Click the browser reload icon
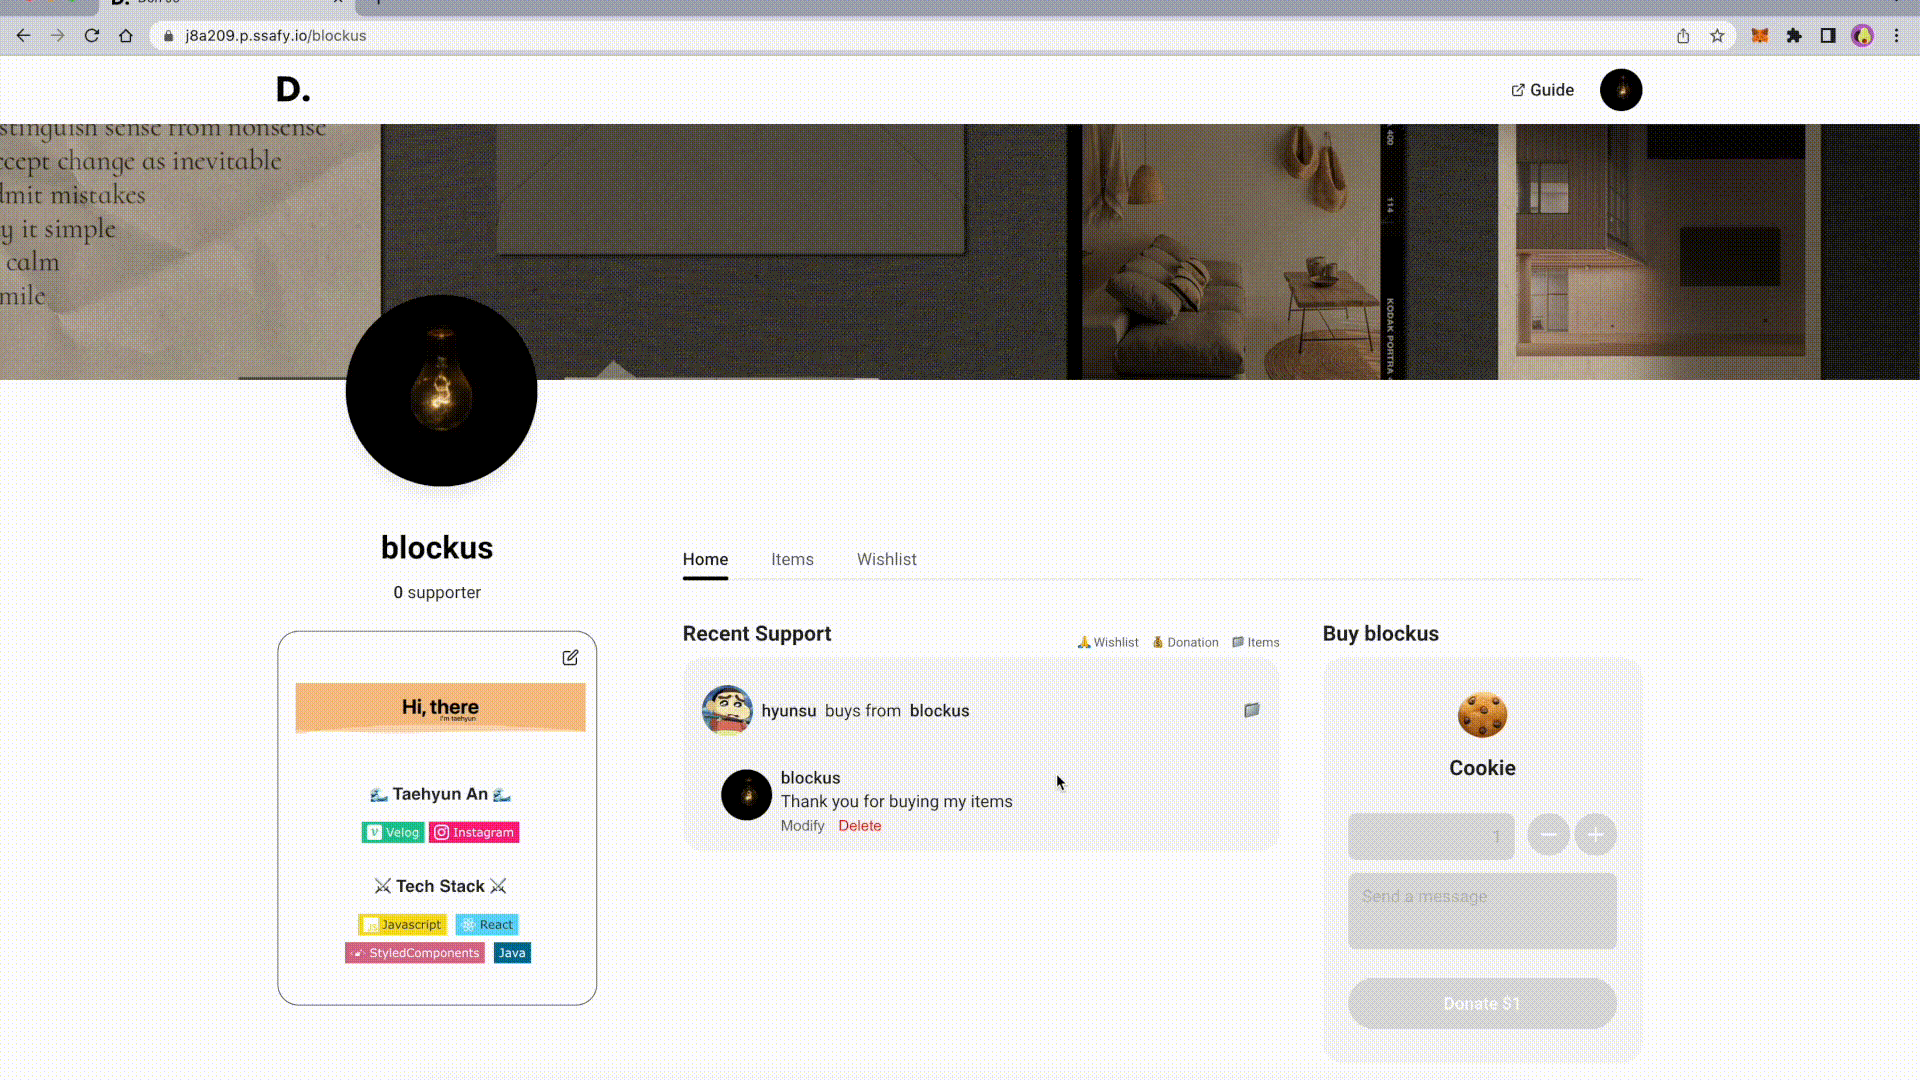1920x1080 pixels. pyautogui.click(x=92, y=35)
